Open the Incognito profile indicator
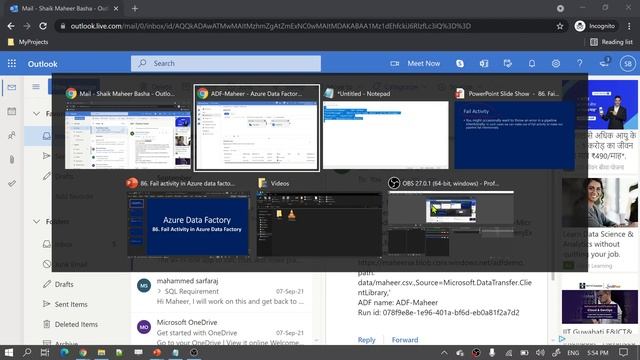The image size is (640, 360). click(x=595, y=26)
